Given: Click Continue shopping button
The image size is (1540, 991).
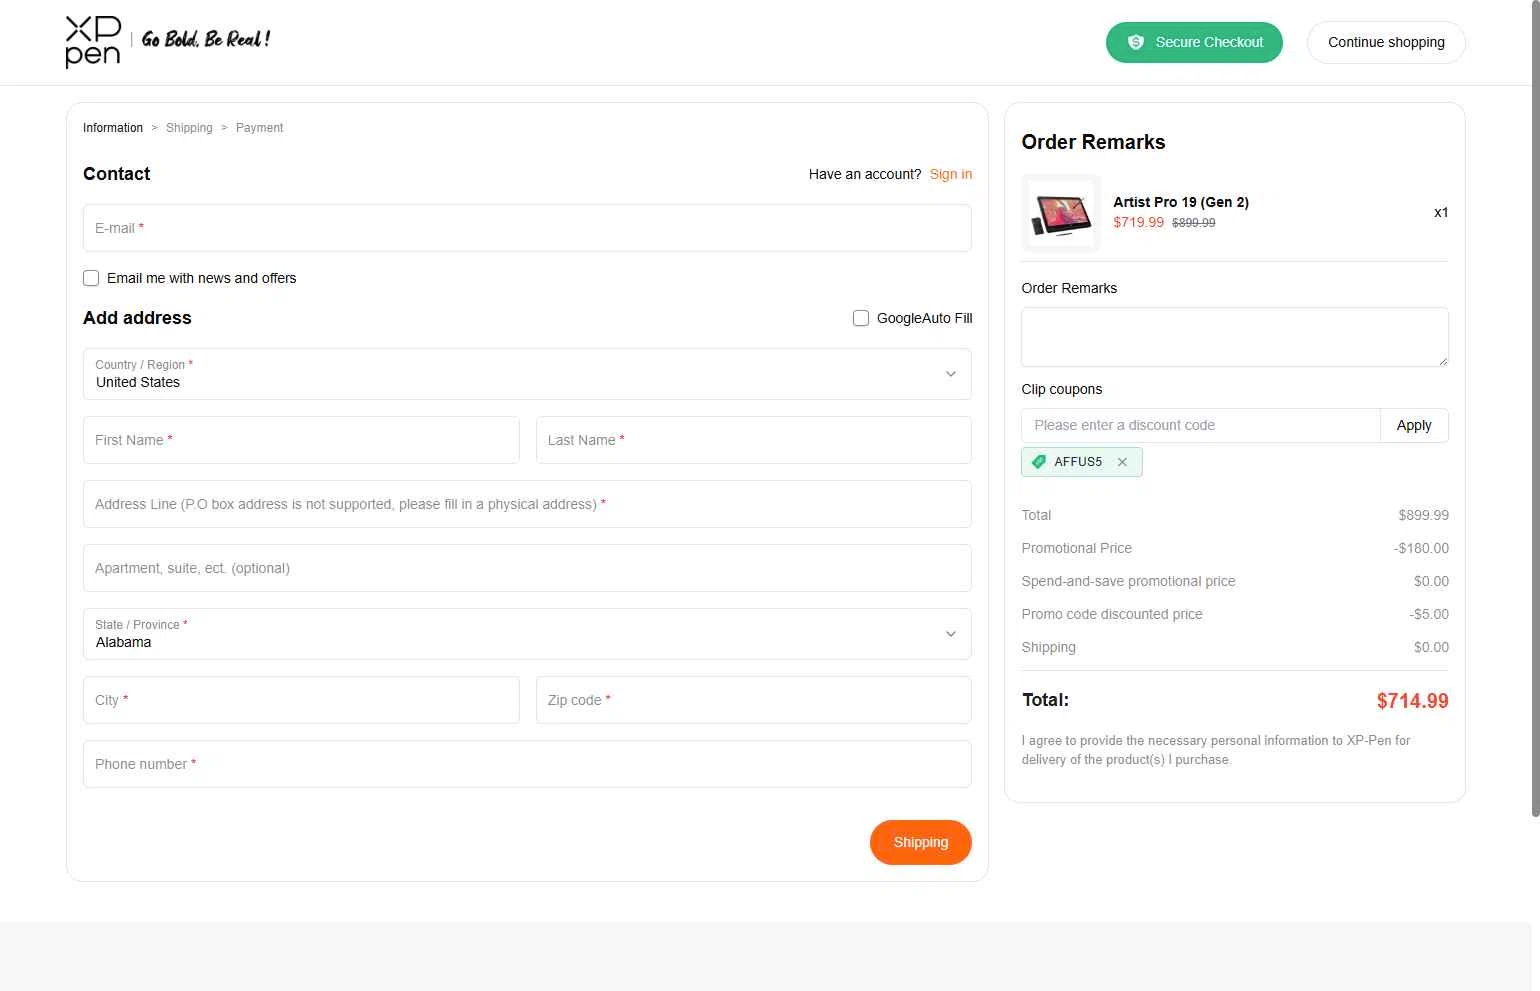Looking at the screenshot, I should coord(1386,42).
